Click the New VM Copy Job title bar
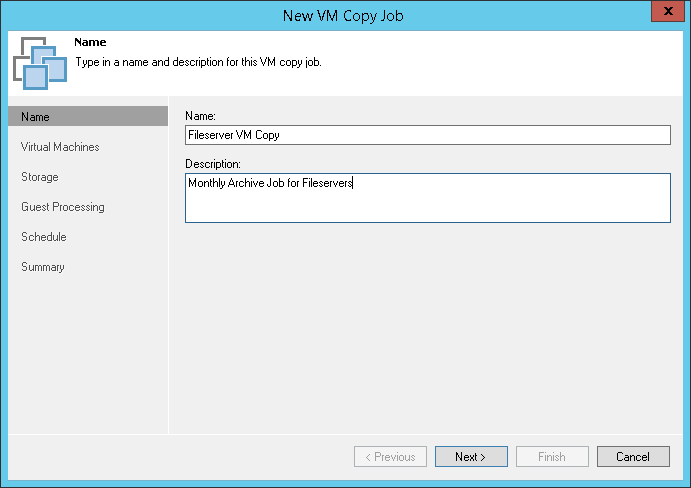 coord(345,13)
